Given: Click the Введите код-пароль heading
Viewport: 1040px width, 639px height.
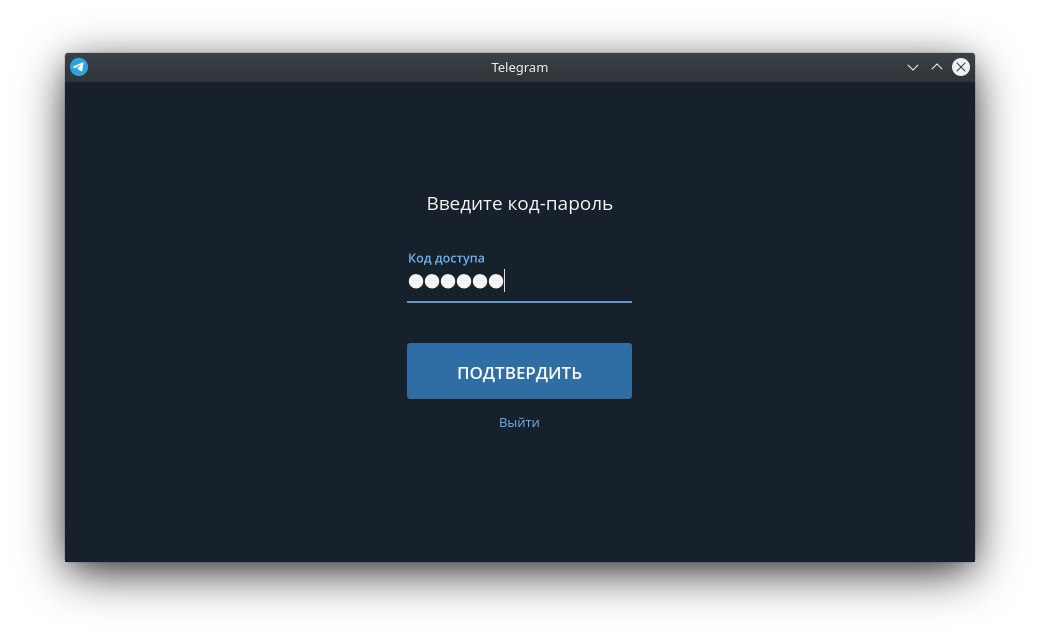Looking at the screenshot, I should (x=519, y=204).
